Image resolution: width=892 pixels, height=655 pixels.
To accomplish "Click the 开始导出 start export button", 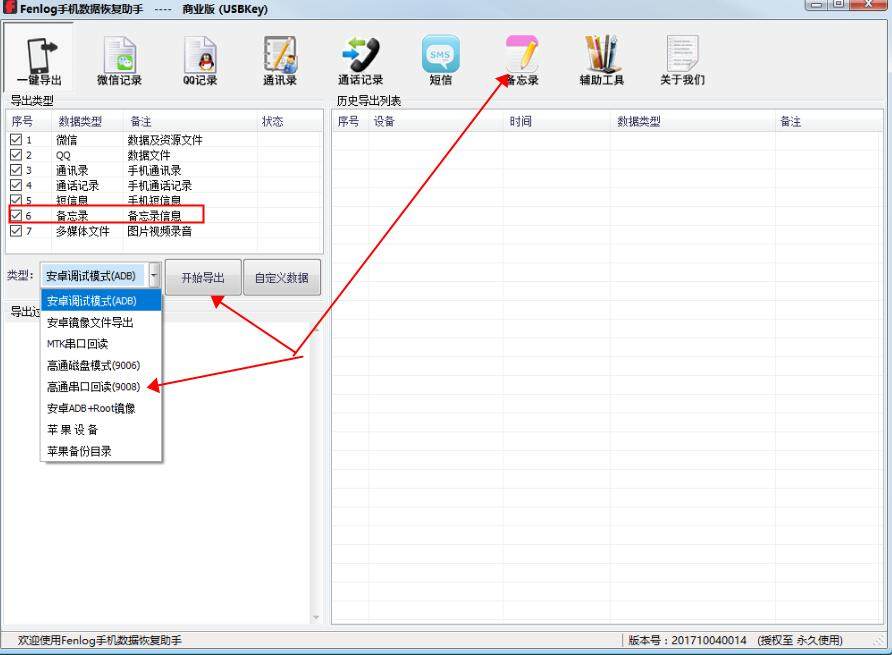I will click(203, 278).
